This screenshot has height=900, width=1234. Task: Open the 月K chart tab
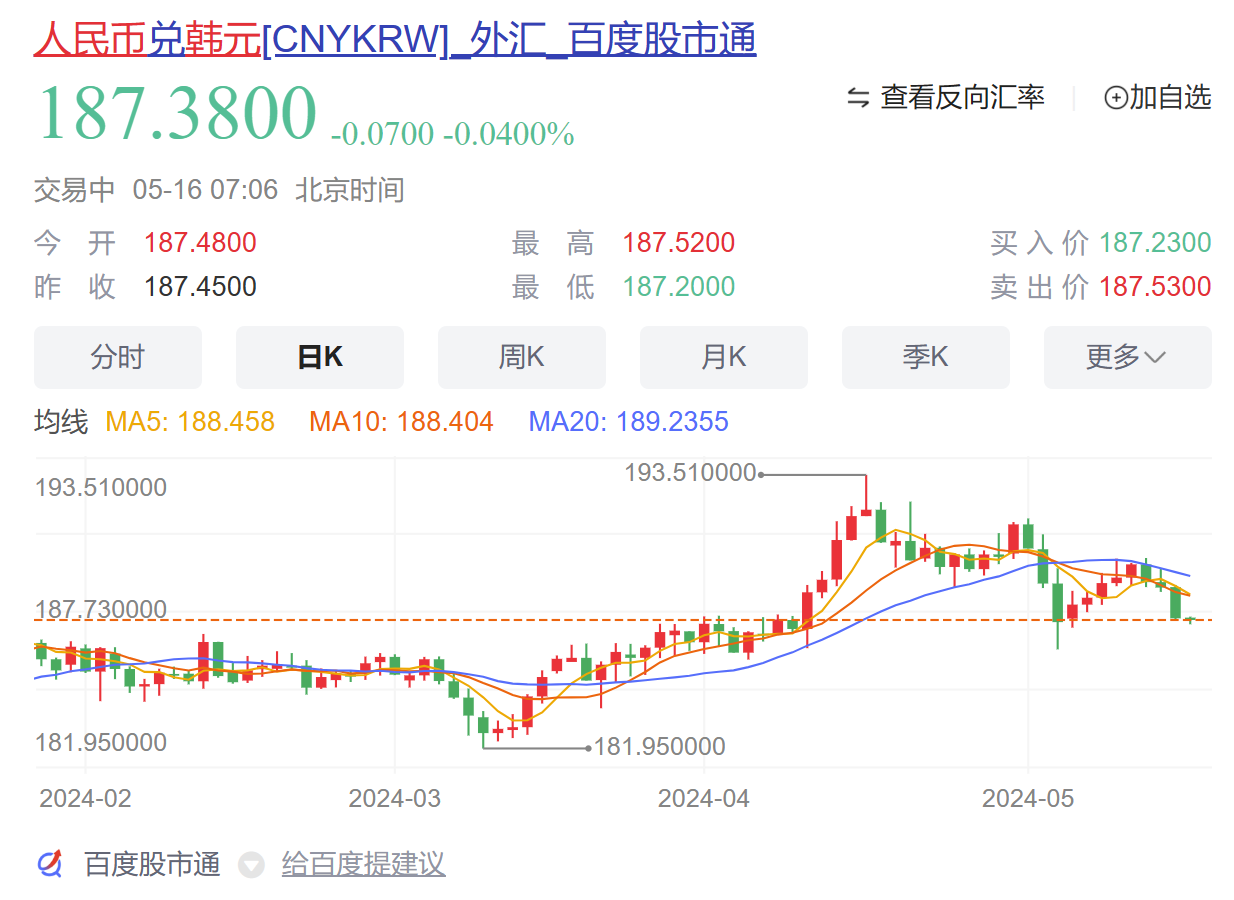(x=724, y=357)
